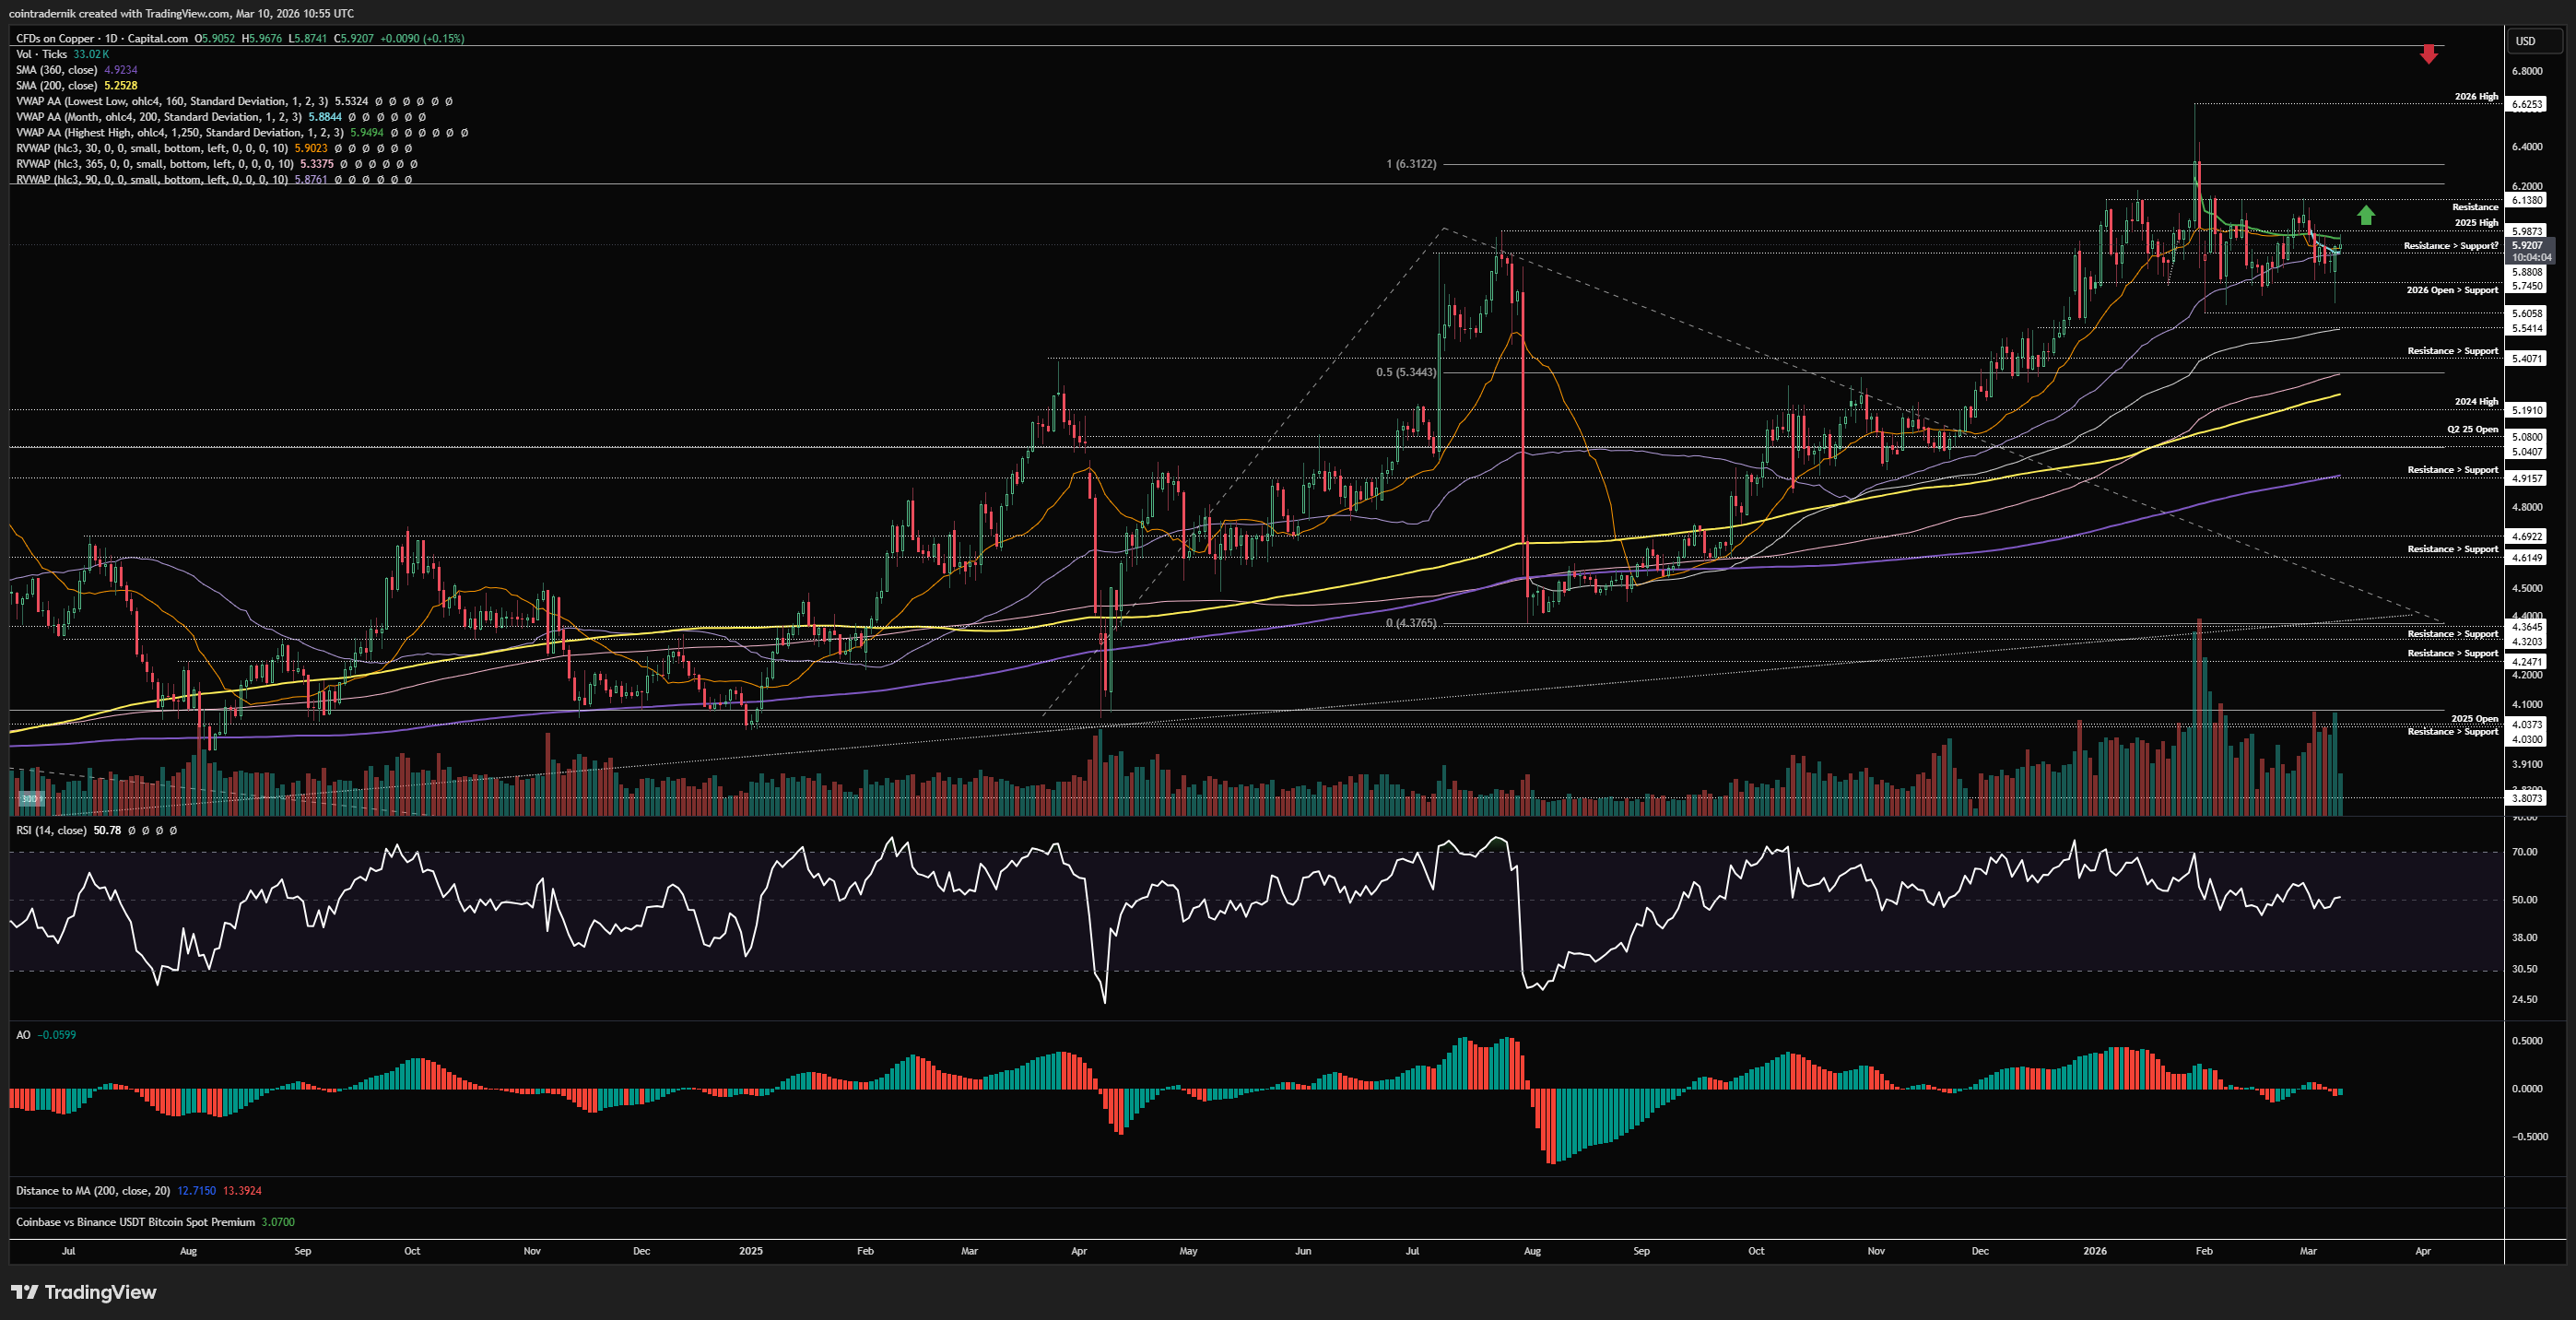Viewport: 2576px width, 1320px height.
Task: Select the SMA (360, close) legend
Action: (x=56, y=70)
